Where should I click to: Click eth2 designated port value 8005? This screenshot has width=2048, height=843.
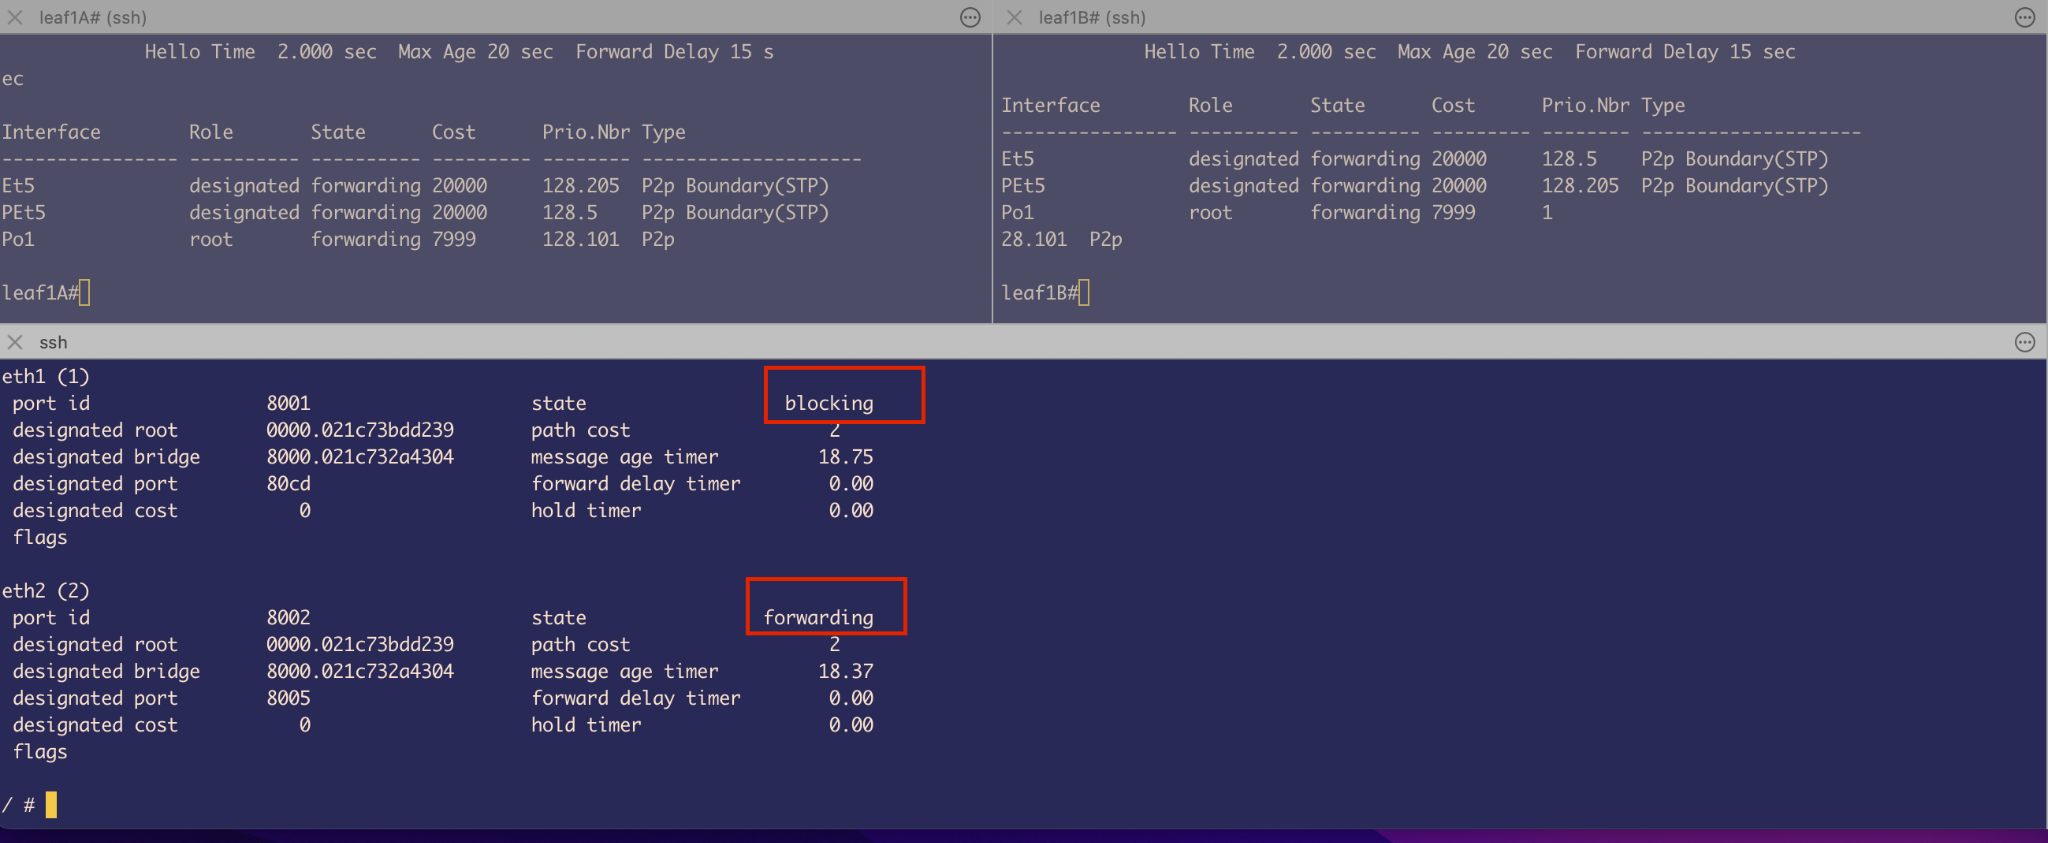[x=288, y=697]
